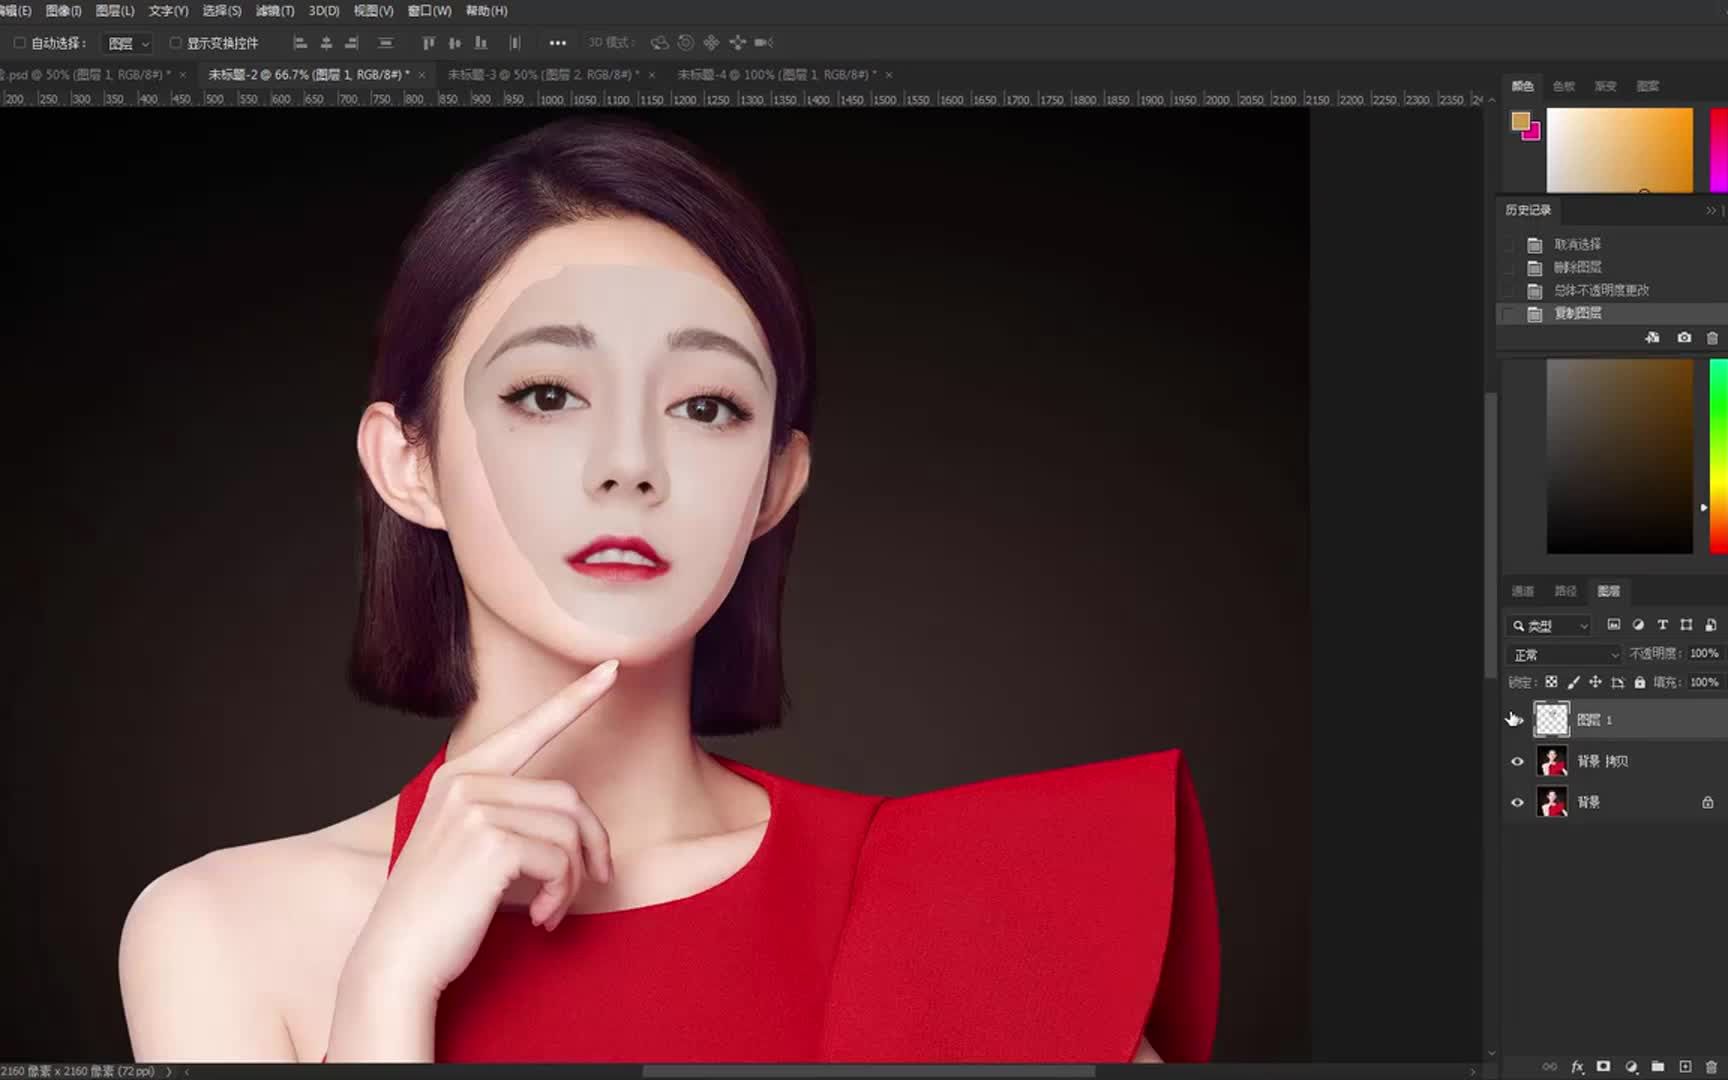Switch to the 通道 panel tab
This screenshot has width=1728, height=1080.
coord(1522,591)
